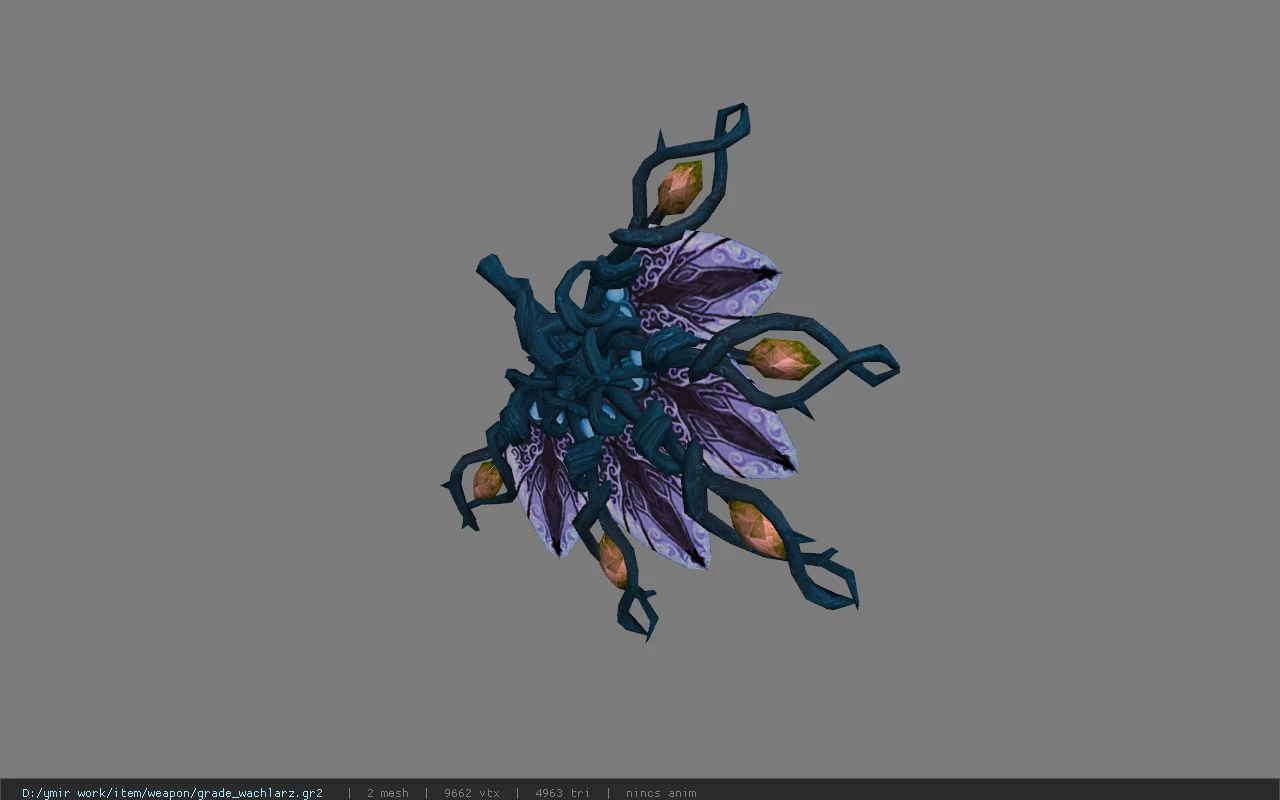1280x800 pixels.
Task: Click the '2 mesh' status entry
Action: pyautogui.click(x=388, y=793)
